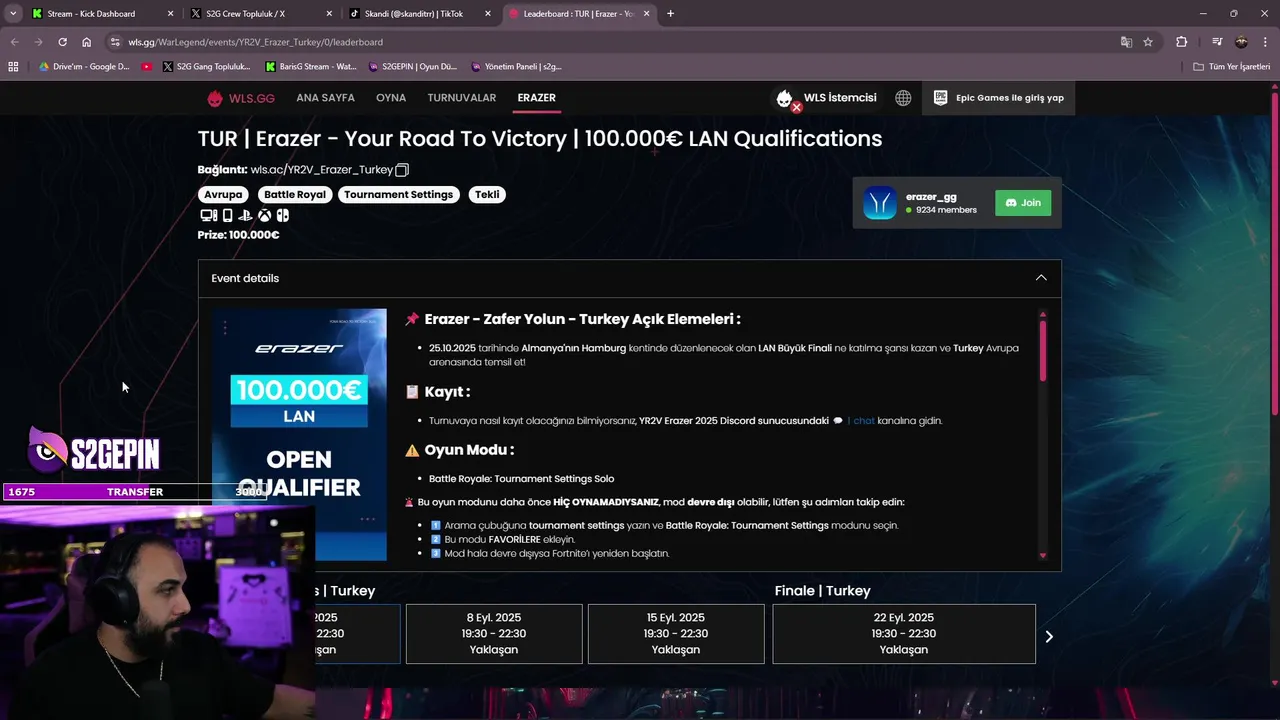Join the erazer_gg Discord server
This screenshot has width=1280, height=720.
click(x=1023, y=203)
